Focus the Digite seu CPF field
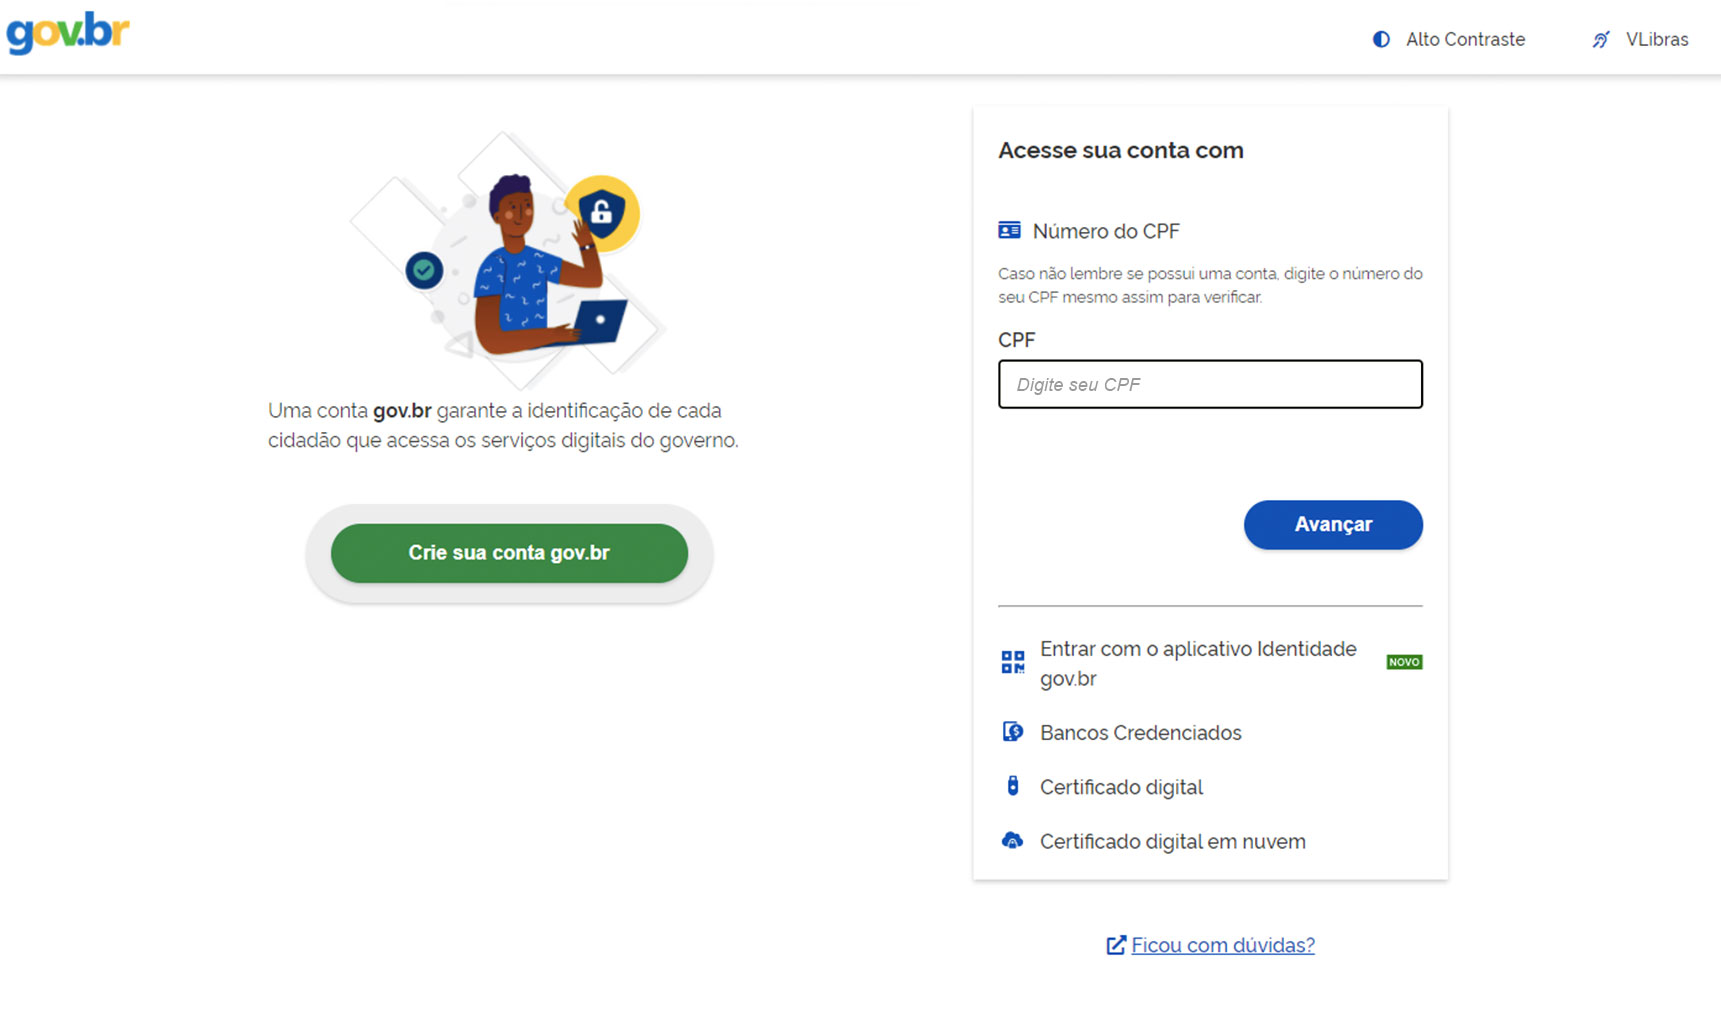The width and height of the screenshot is (1721, 1020). 1210,384
